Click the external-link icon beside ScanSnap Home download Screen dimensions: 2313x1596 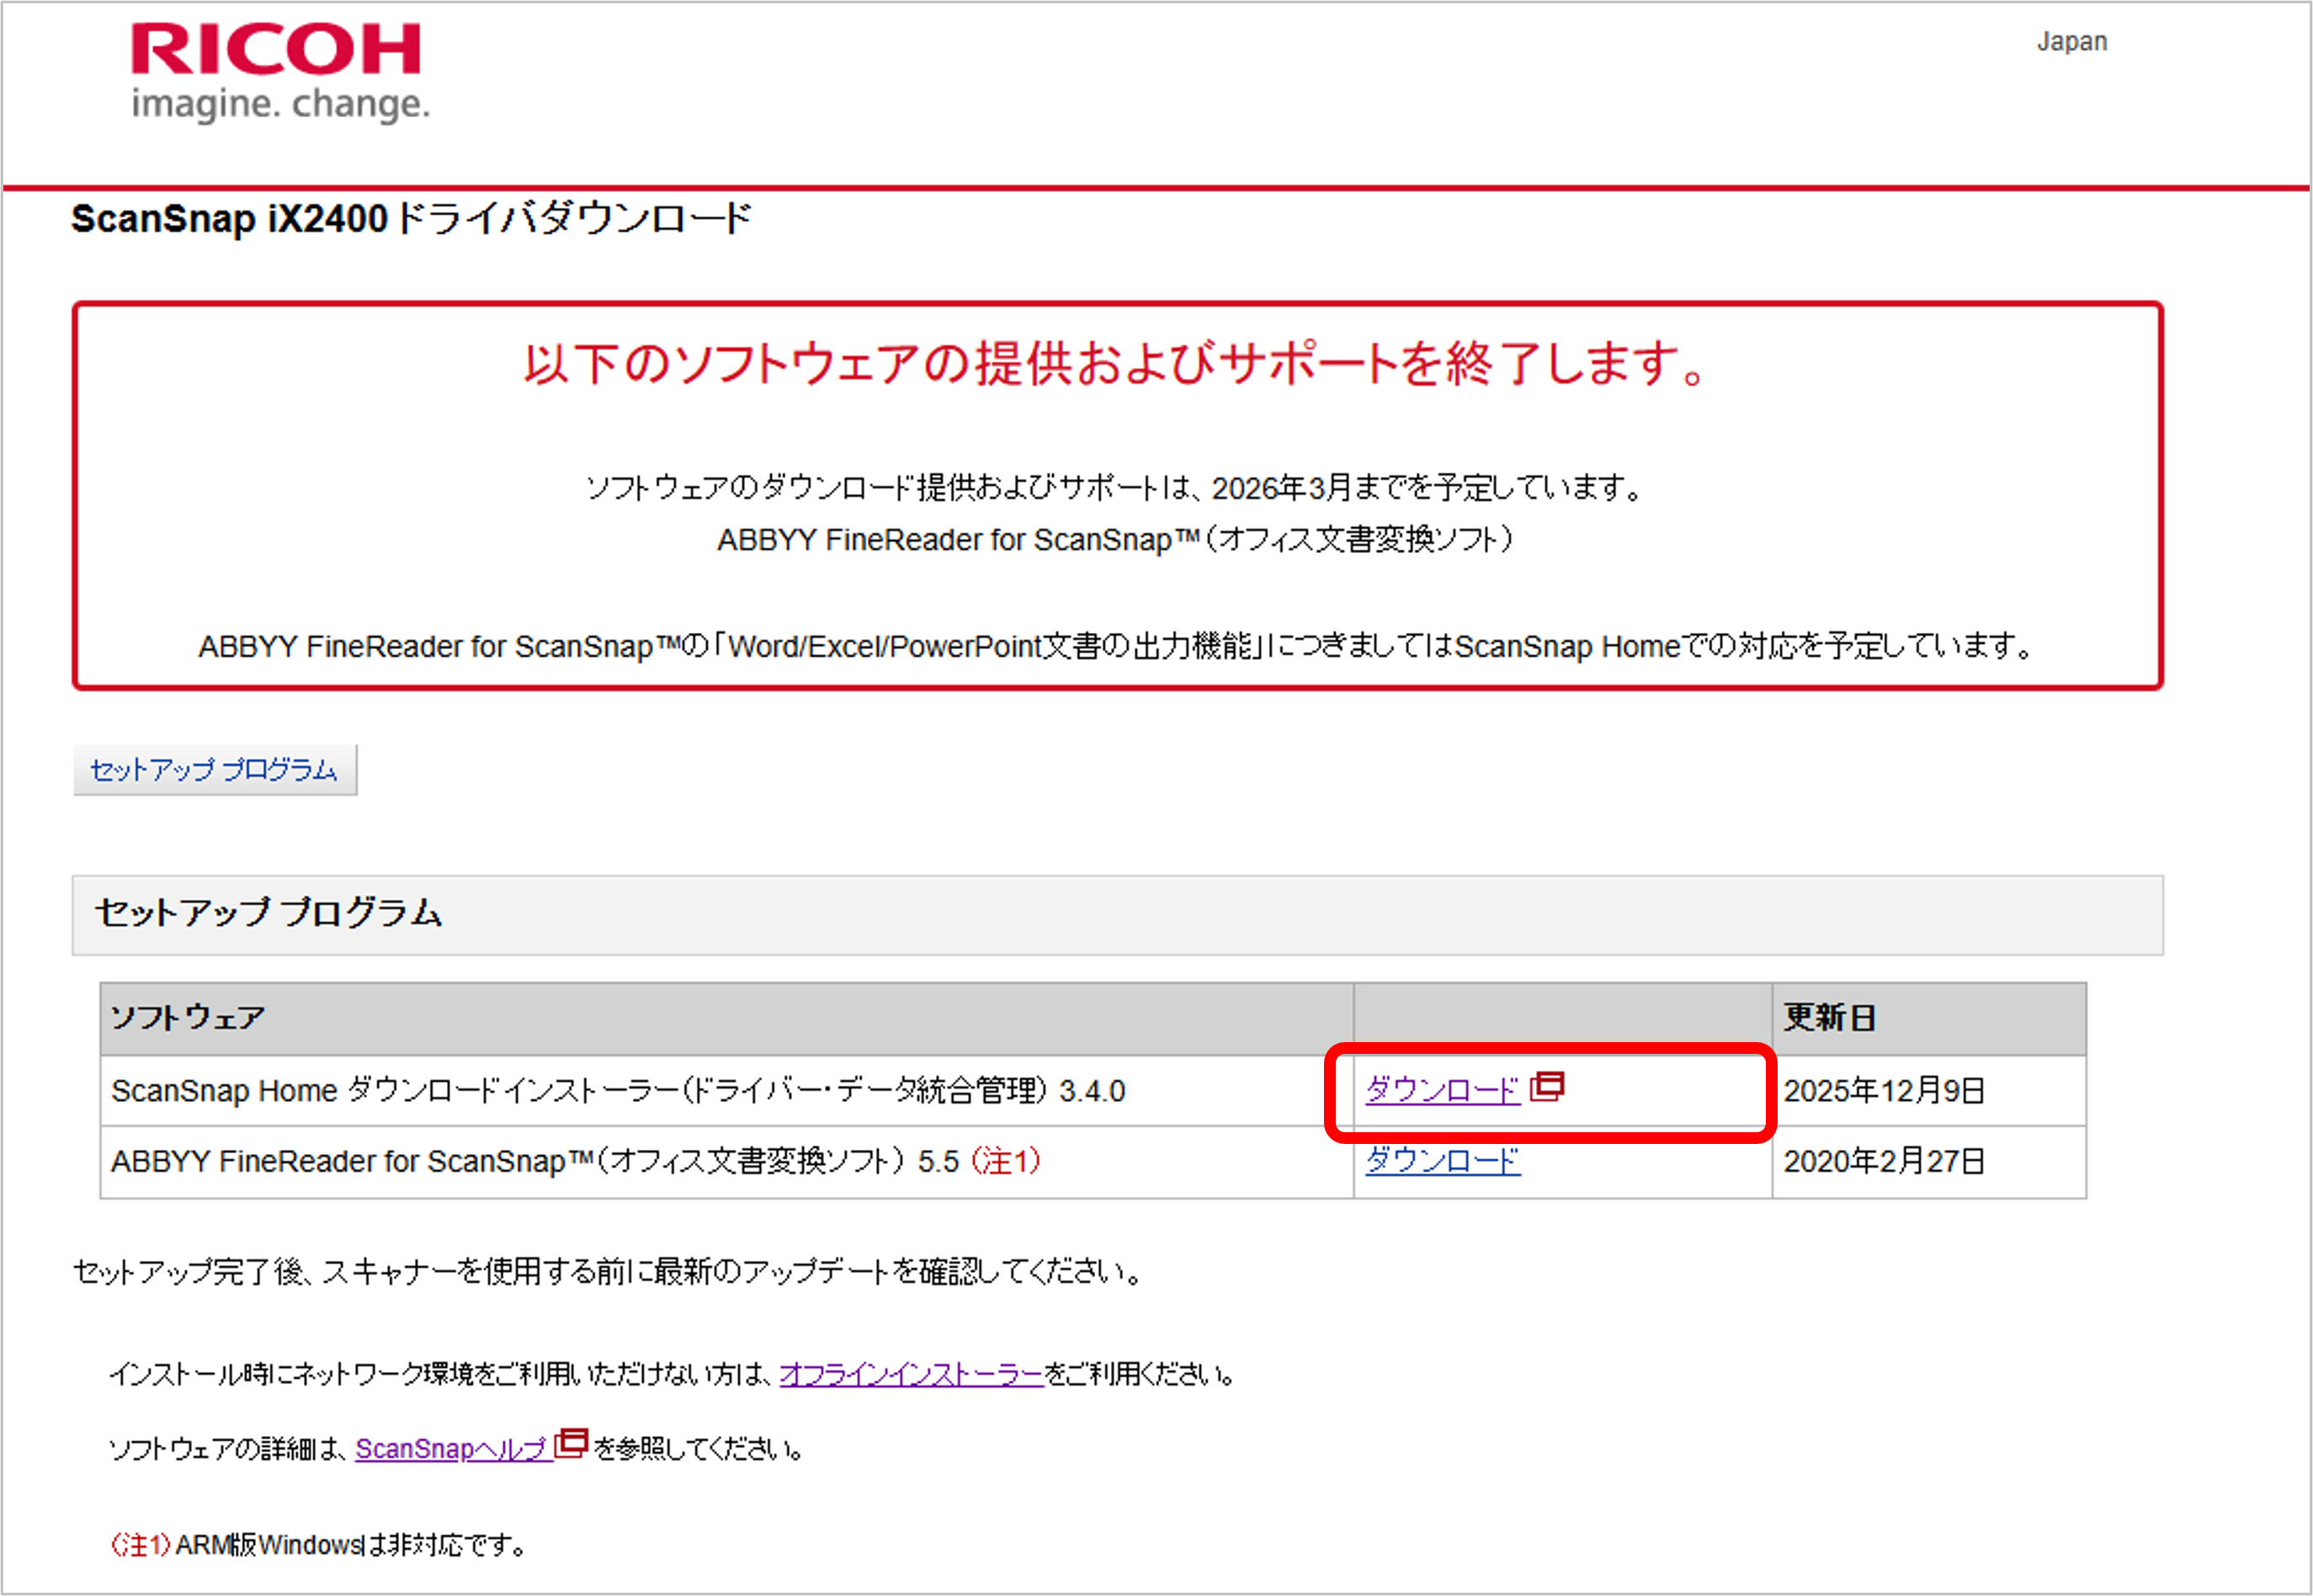(1547, 1086)
